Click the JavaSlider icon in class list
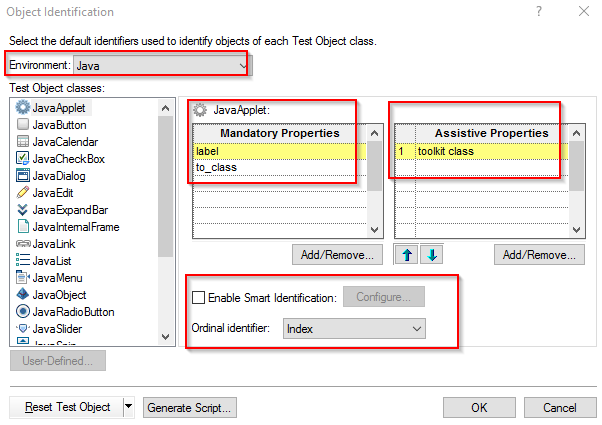This screenshot has width=602, height=425. pos(23,328)
